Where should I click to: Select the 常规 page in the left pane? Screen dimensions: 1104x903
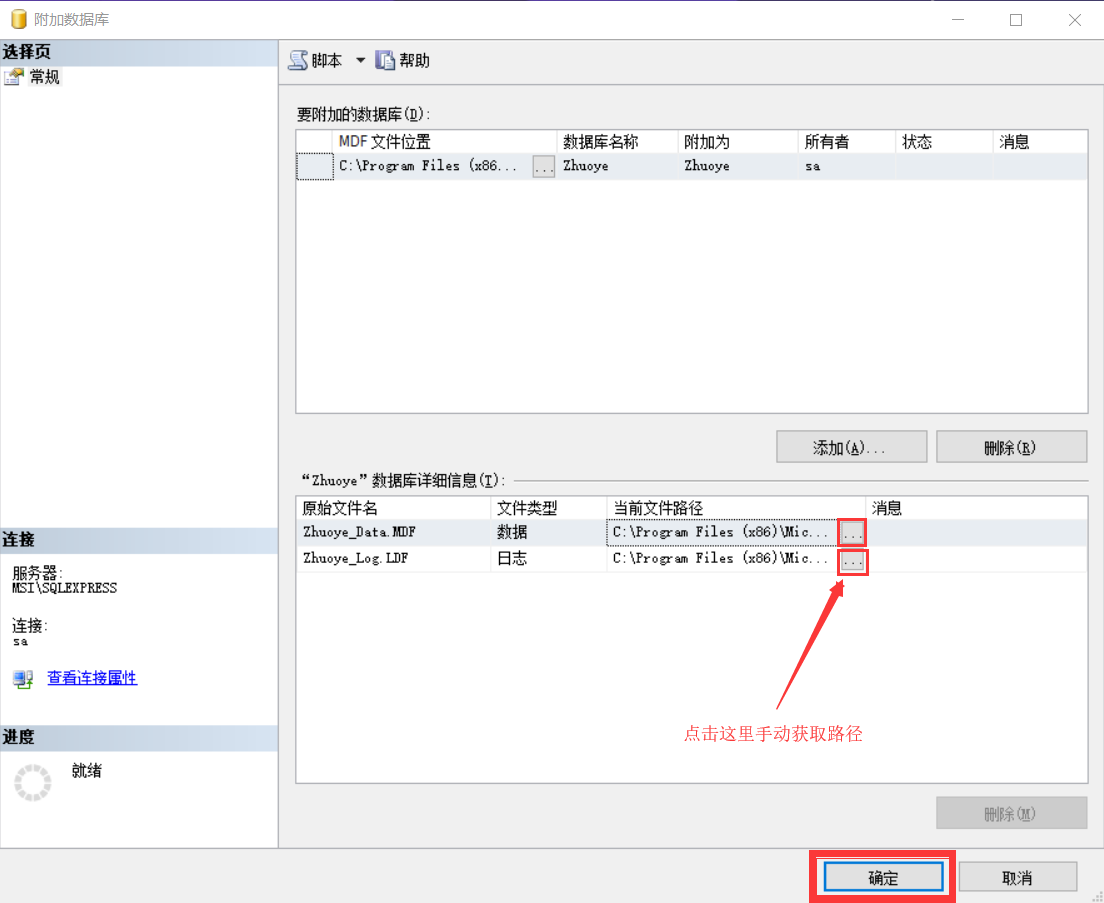44,77
